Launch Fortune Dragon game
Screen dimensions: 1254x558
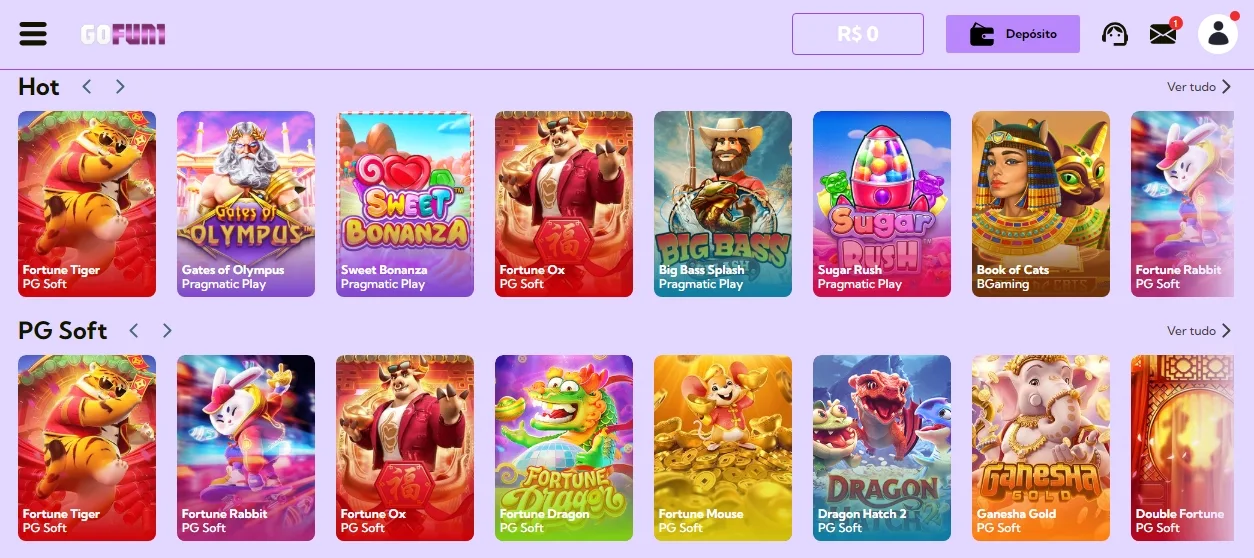click(x=564, y=448)
